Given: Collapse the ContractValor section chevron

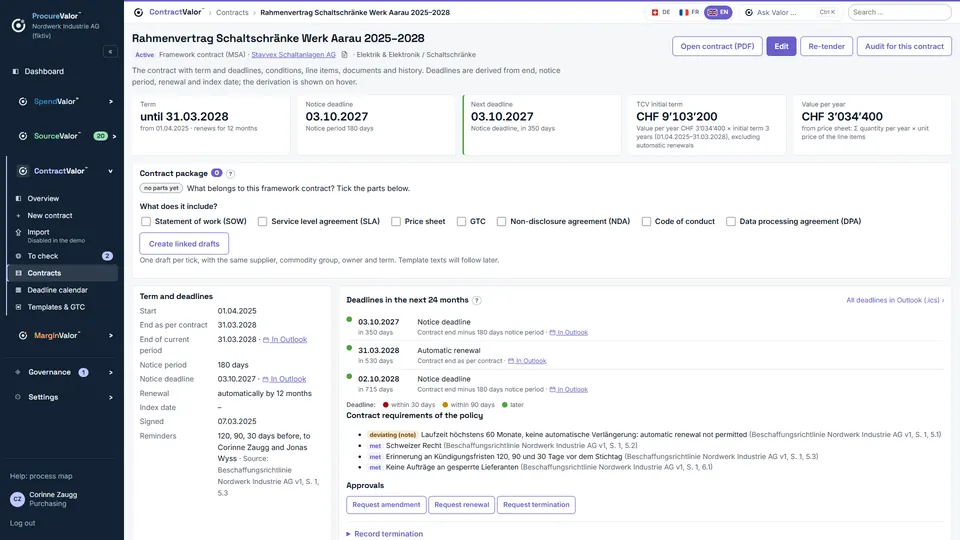Looking at the screenshot, I should [111, 171].
